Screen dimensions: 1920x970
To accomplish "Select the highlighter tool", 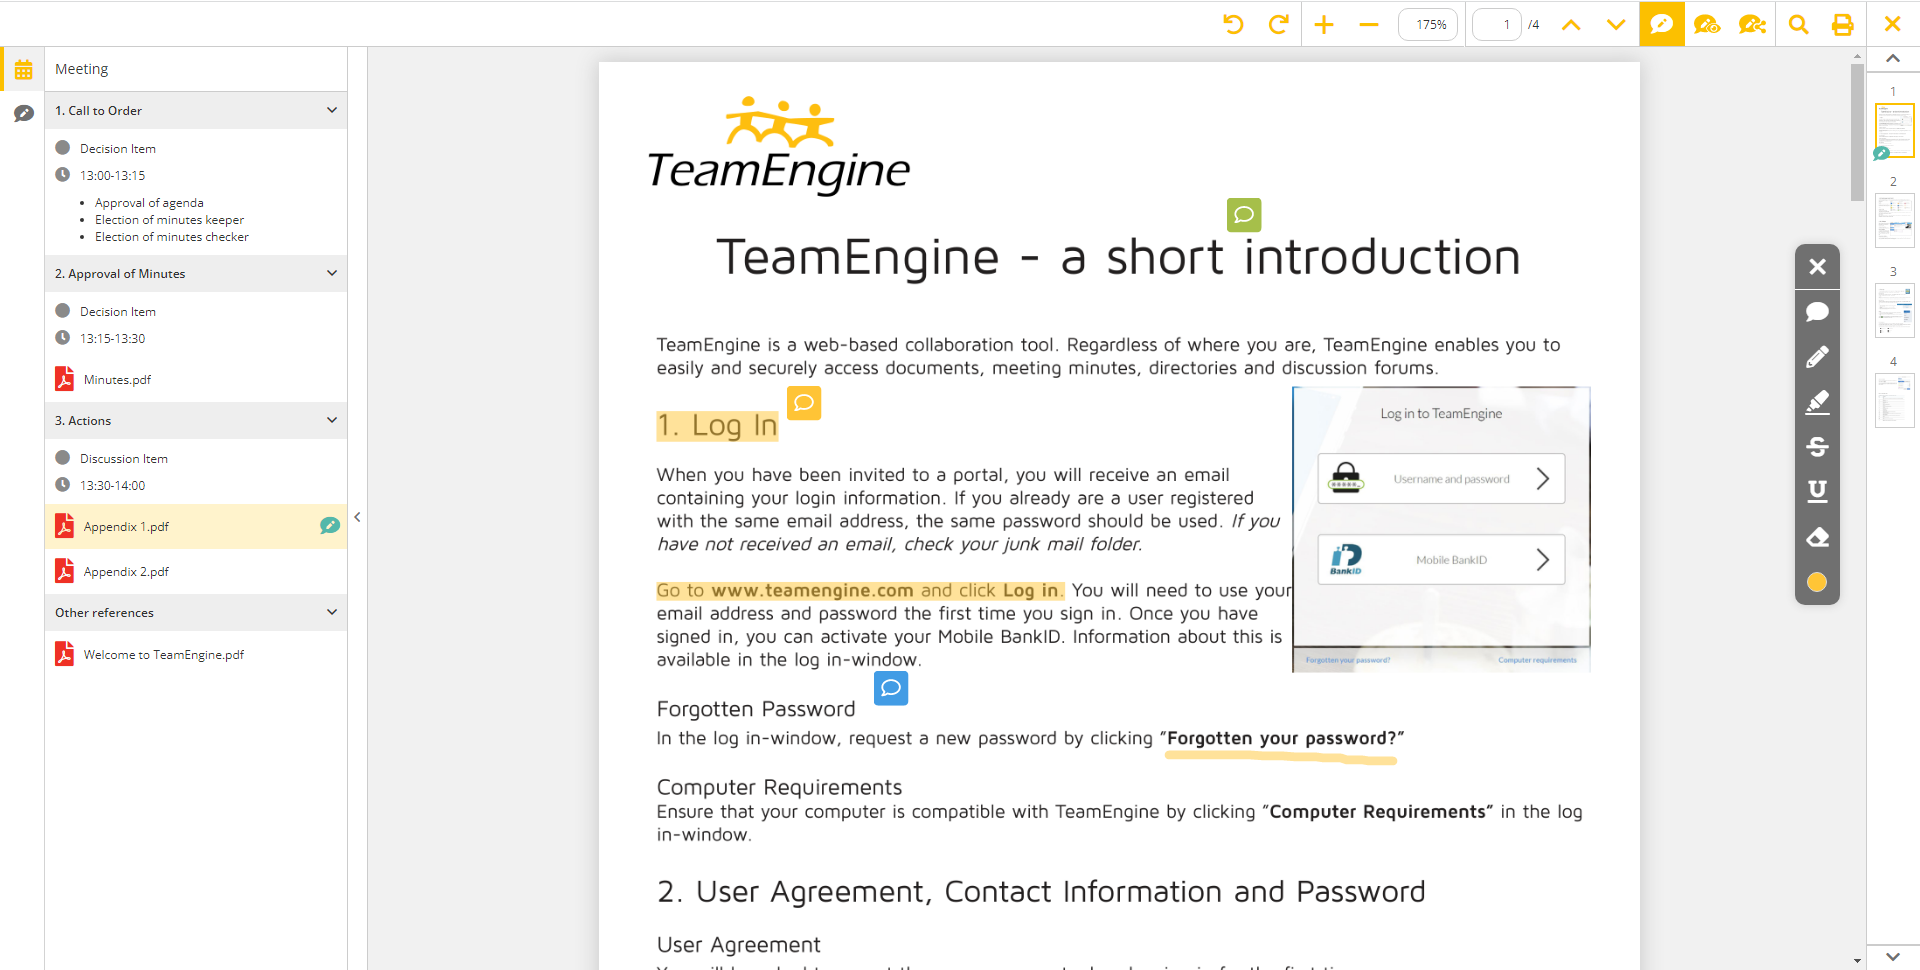I will tap(1817, 402).
